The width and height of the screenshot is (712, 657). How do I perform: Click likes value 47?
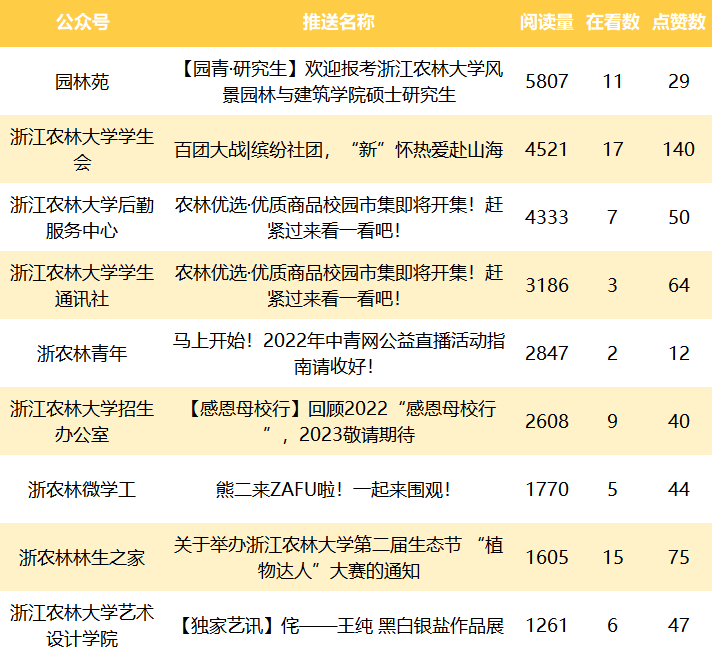click(x=679, y=626)
